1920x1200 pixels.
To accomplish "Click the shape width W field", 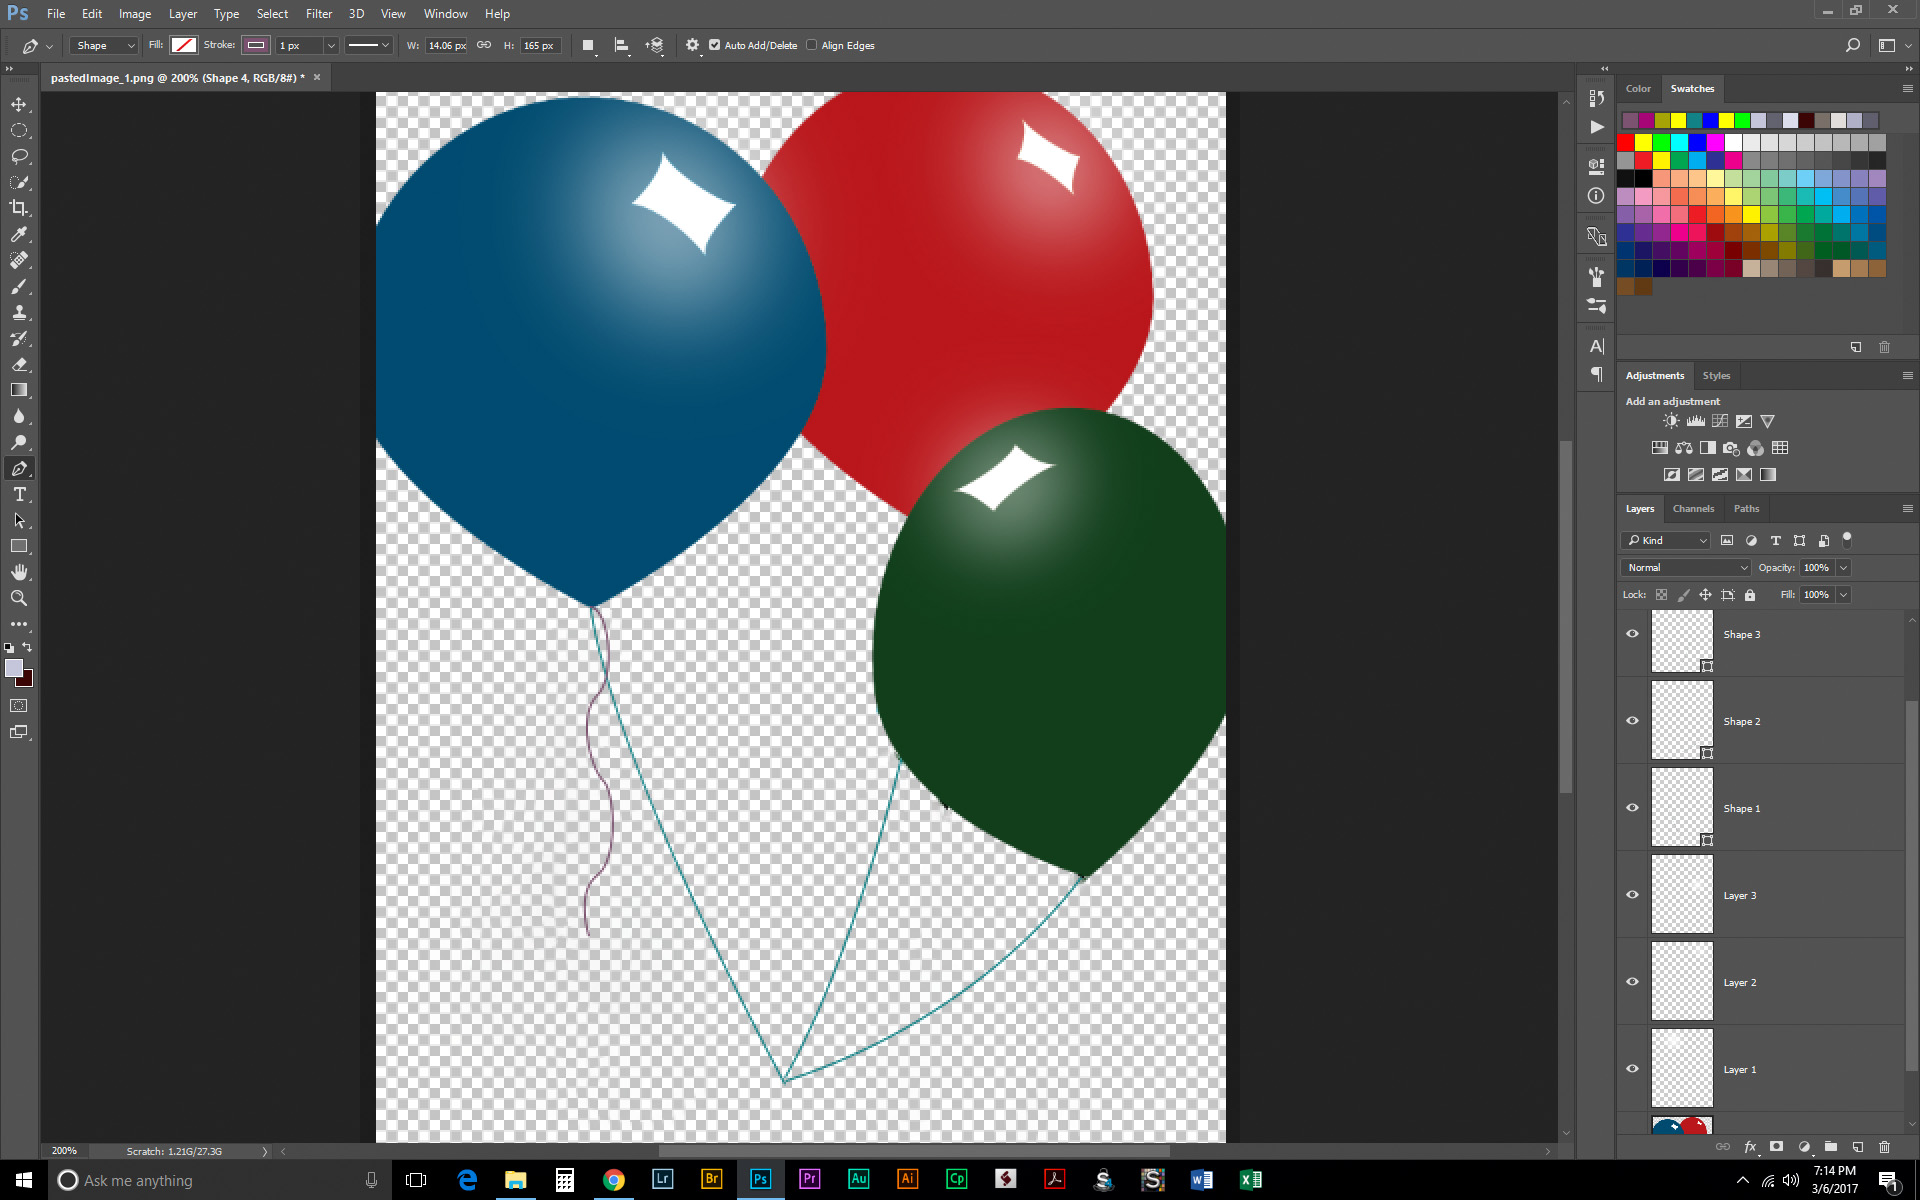I will pyautogui.click(x=446, y=45).
